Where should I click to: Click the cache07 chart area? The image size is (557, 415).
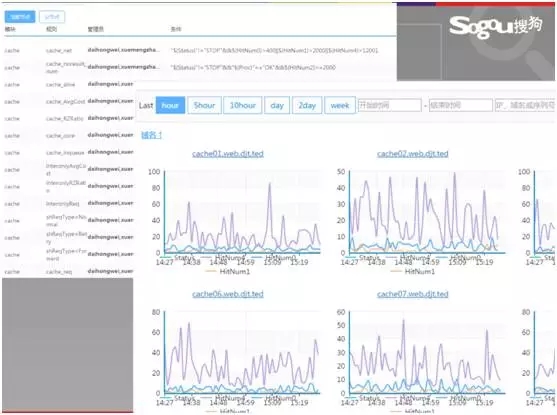point(427,352)
